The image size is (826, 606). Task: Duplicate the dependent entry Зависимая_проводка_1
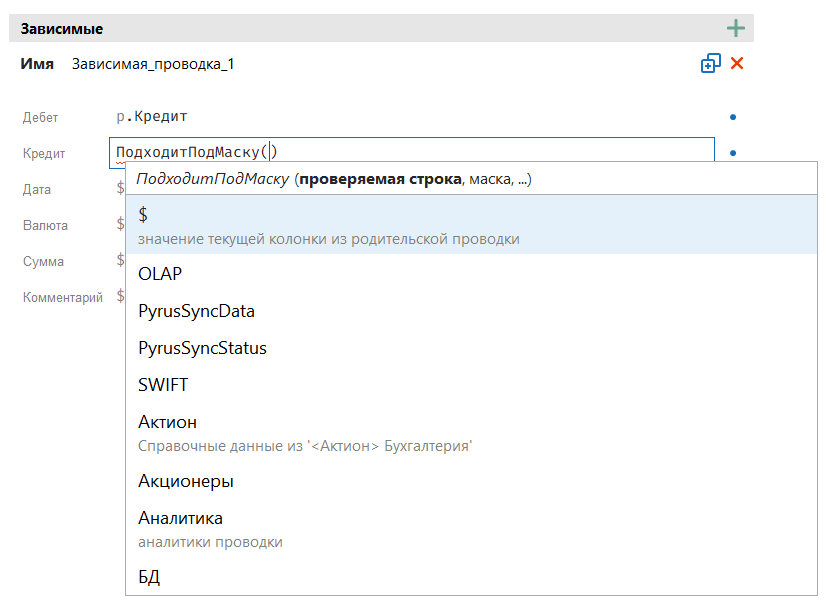click(x=710, y=64)
